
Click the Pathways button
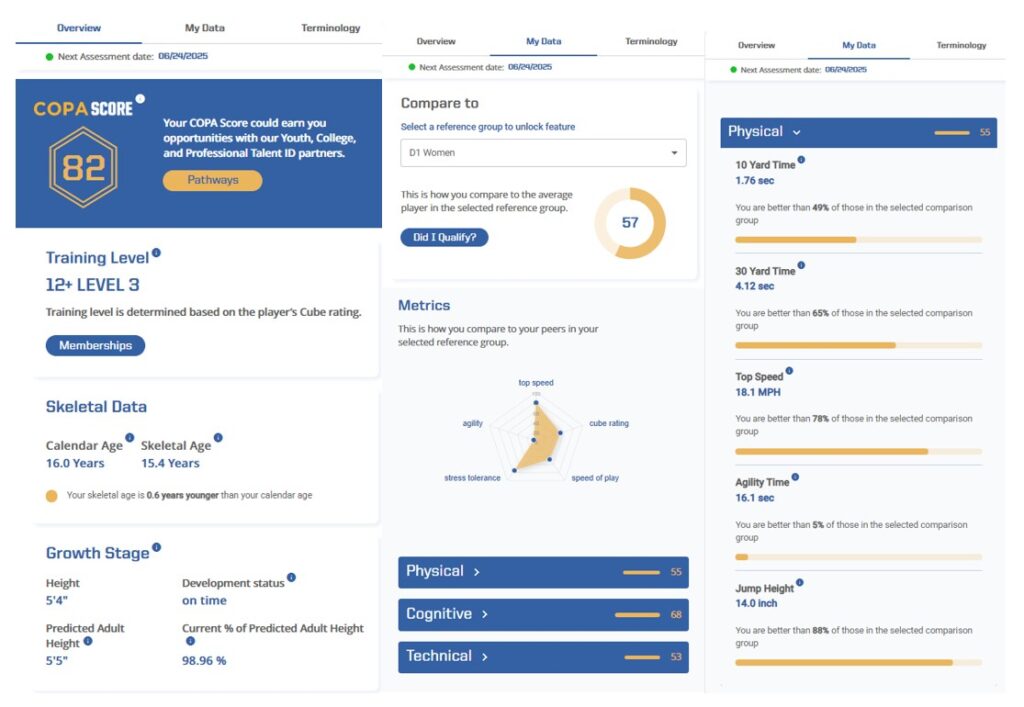tap(212, 180)
